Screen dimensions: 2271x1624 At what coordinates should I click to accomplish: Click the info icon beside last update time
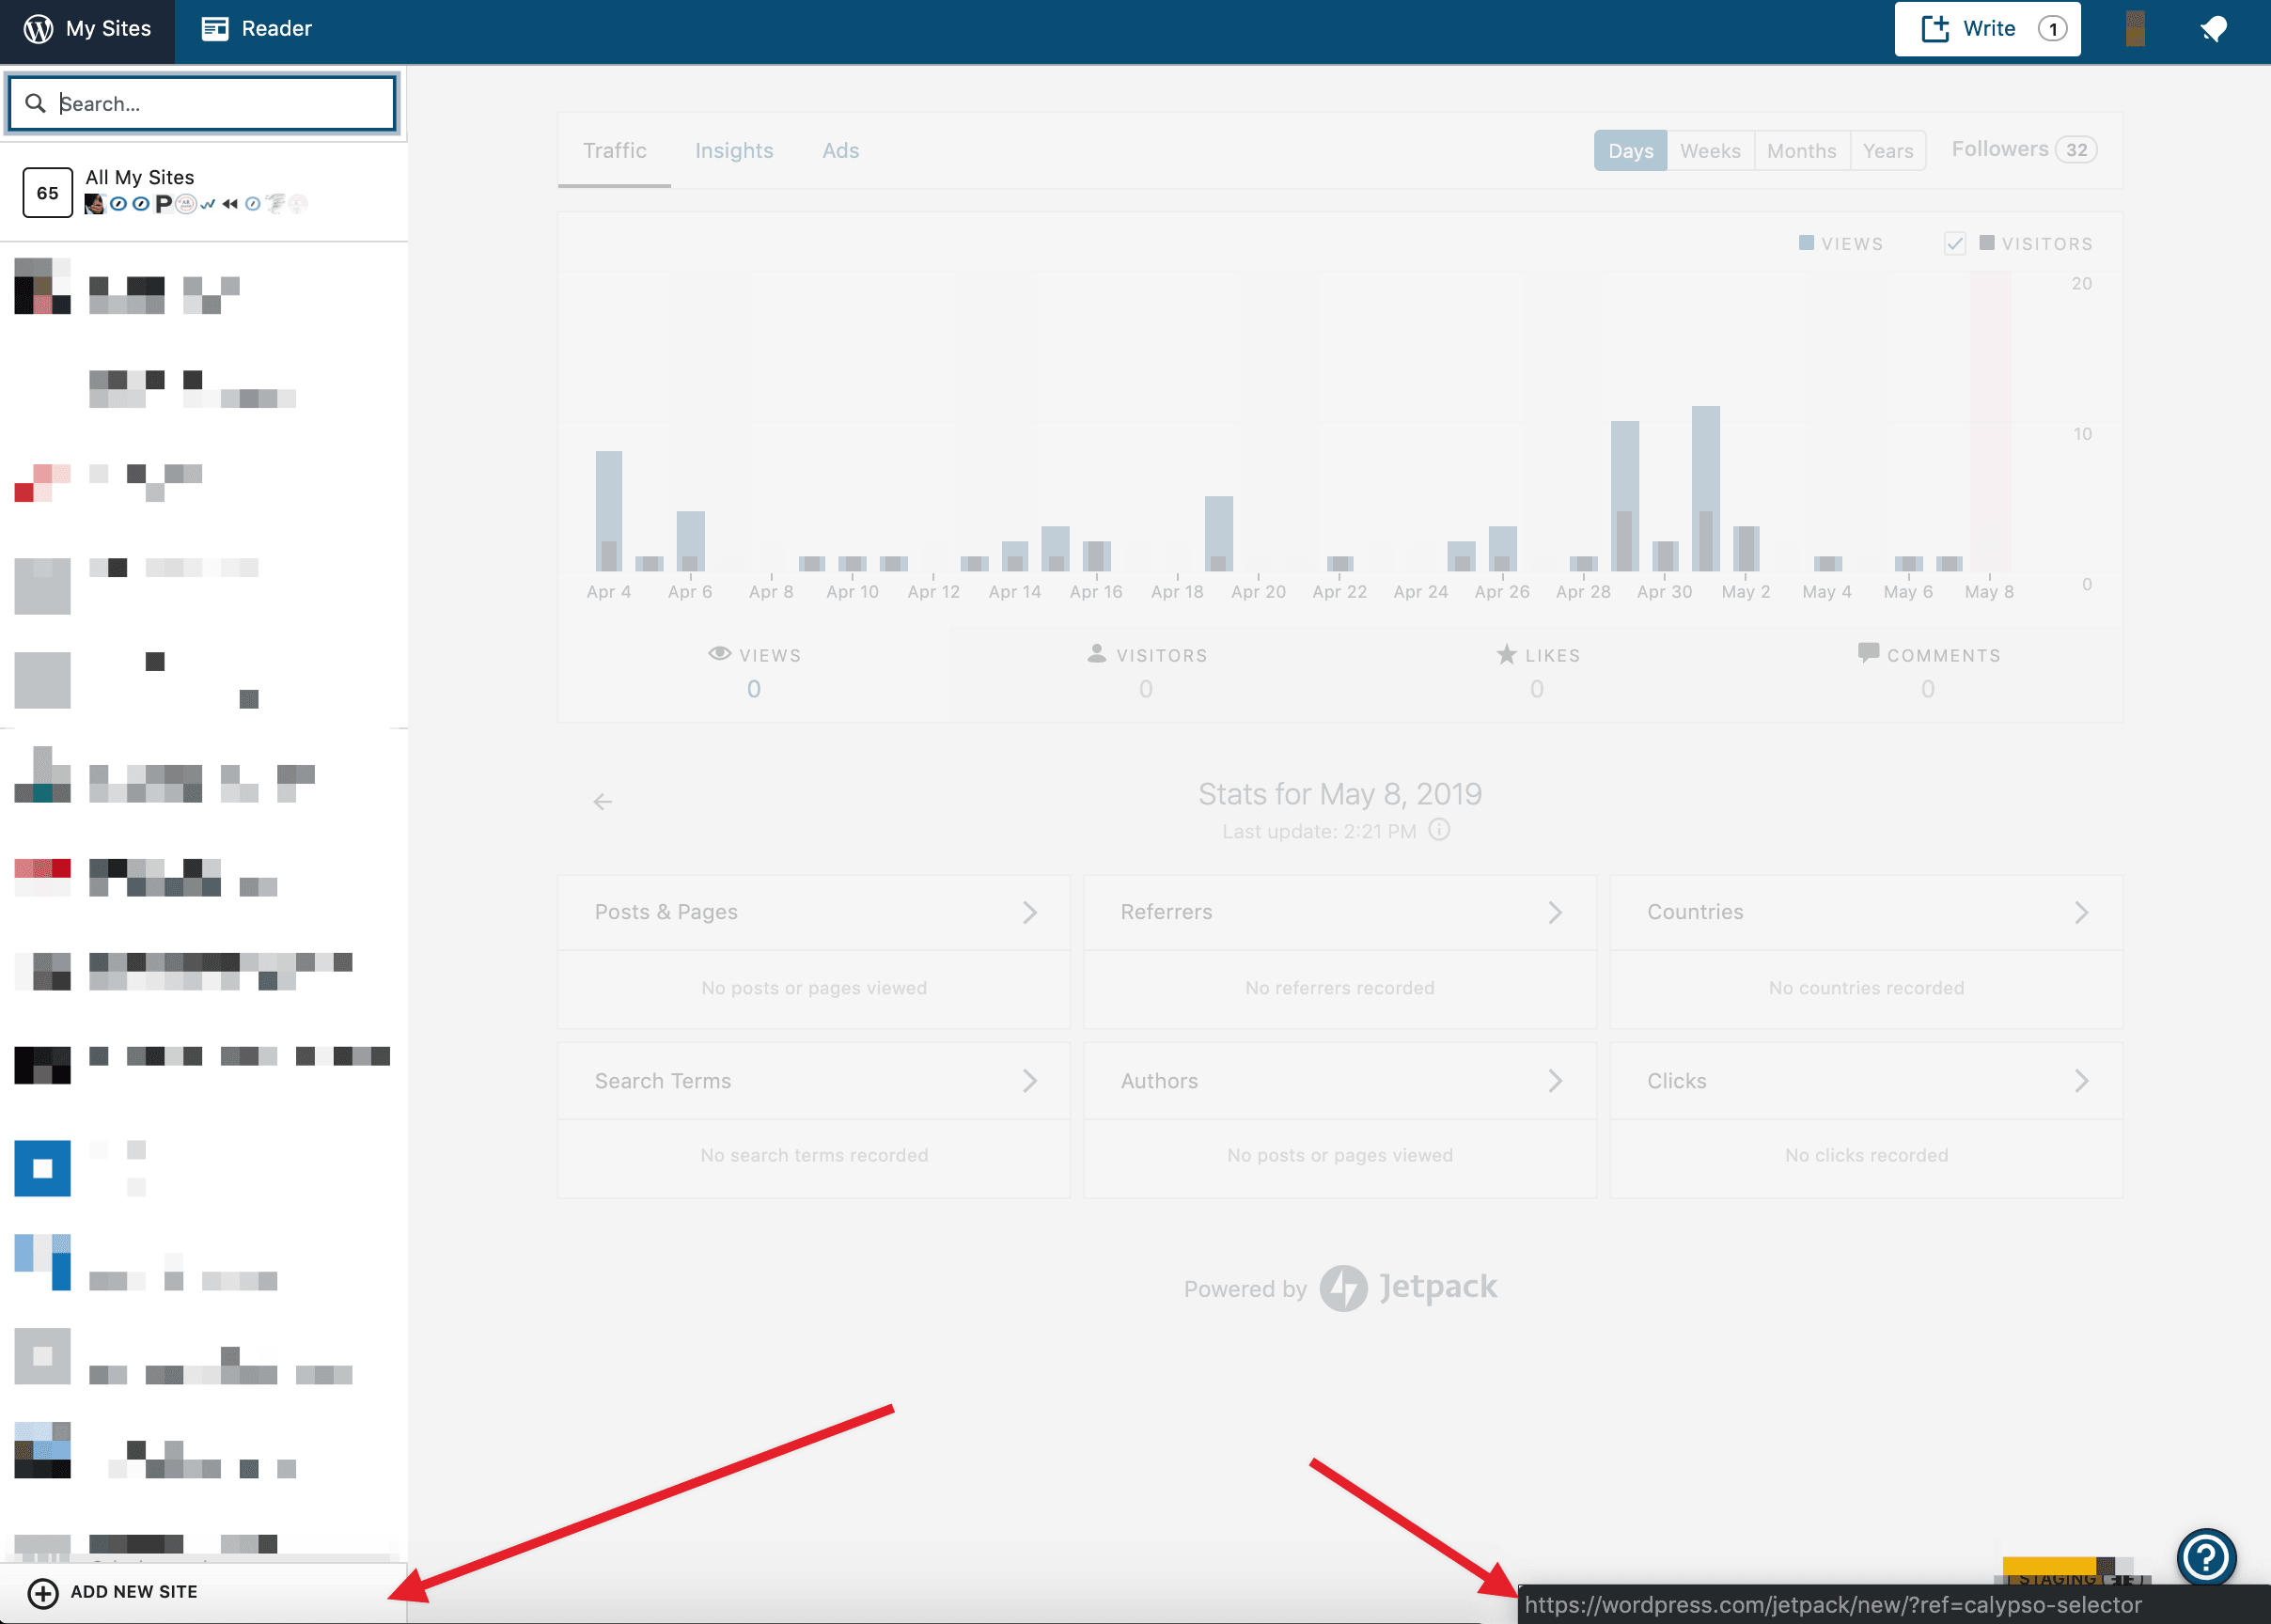tap(1440, 830)
